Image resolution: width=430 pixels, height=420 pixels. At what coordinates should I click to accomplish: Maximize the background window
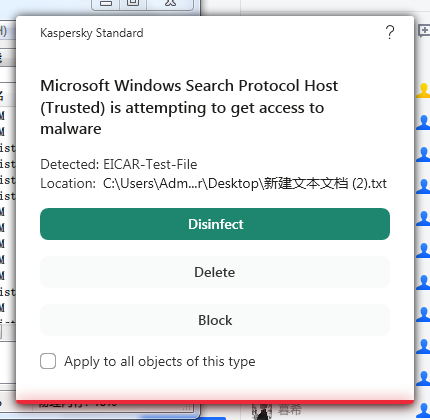133,3
